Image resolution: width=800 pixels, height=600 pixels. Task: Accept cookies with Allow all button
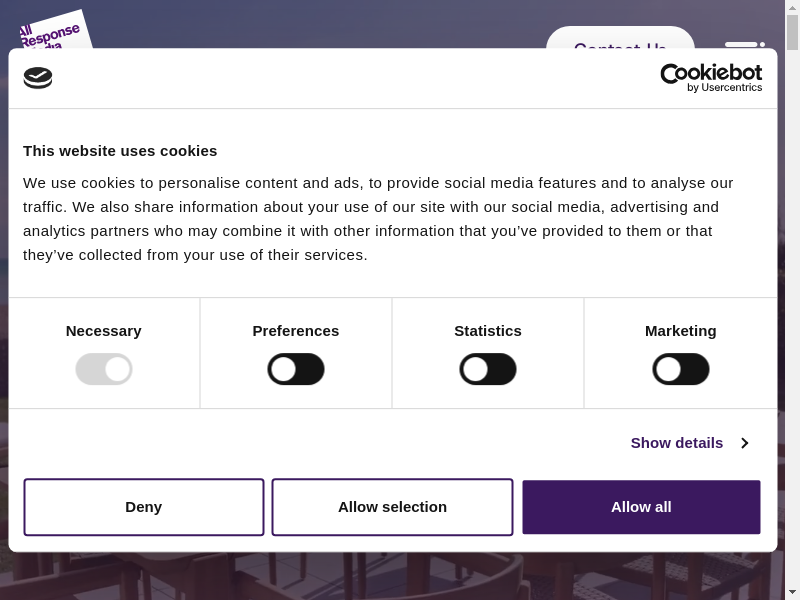click(641, 507)
